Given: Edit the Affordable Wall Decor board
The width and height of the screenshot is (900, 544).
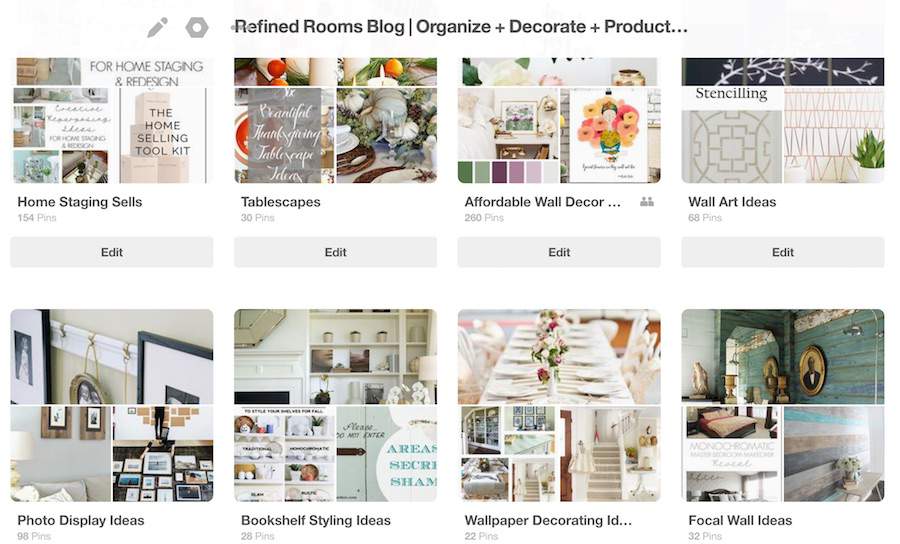Looking at the screenshot, I should (559, 252).
